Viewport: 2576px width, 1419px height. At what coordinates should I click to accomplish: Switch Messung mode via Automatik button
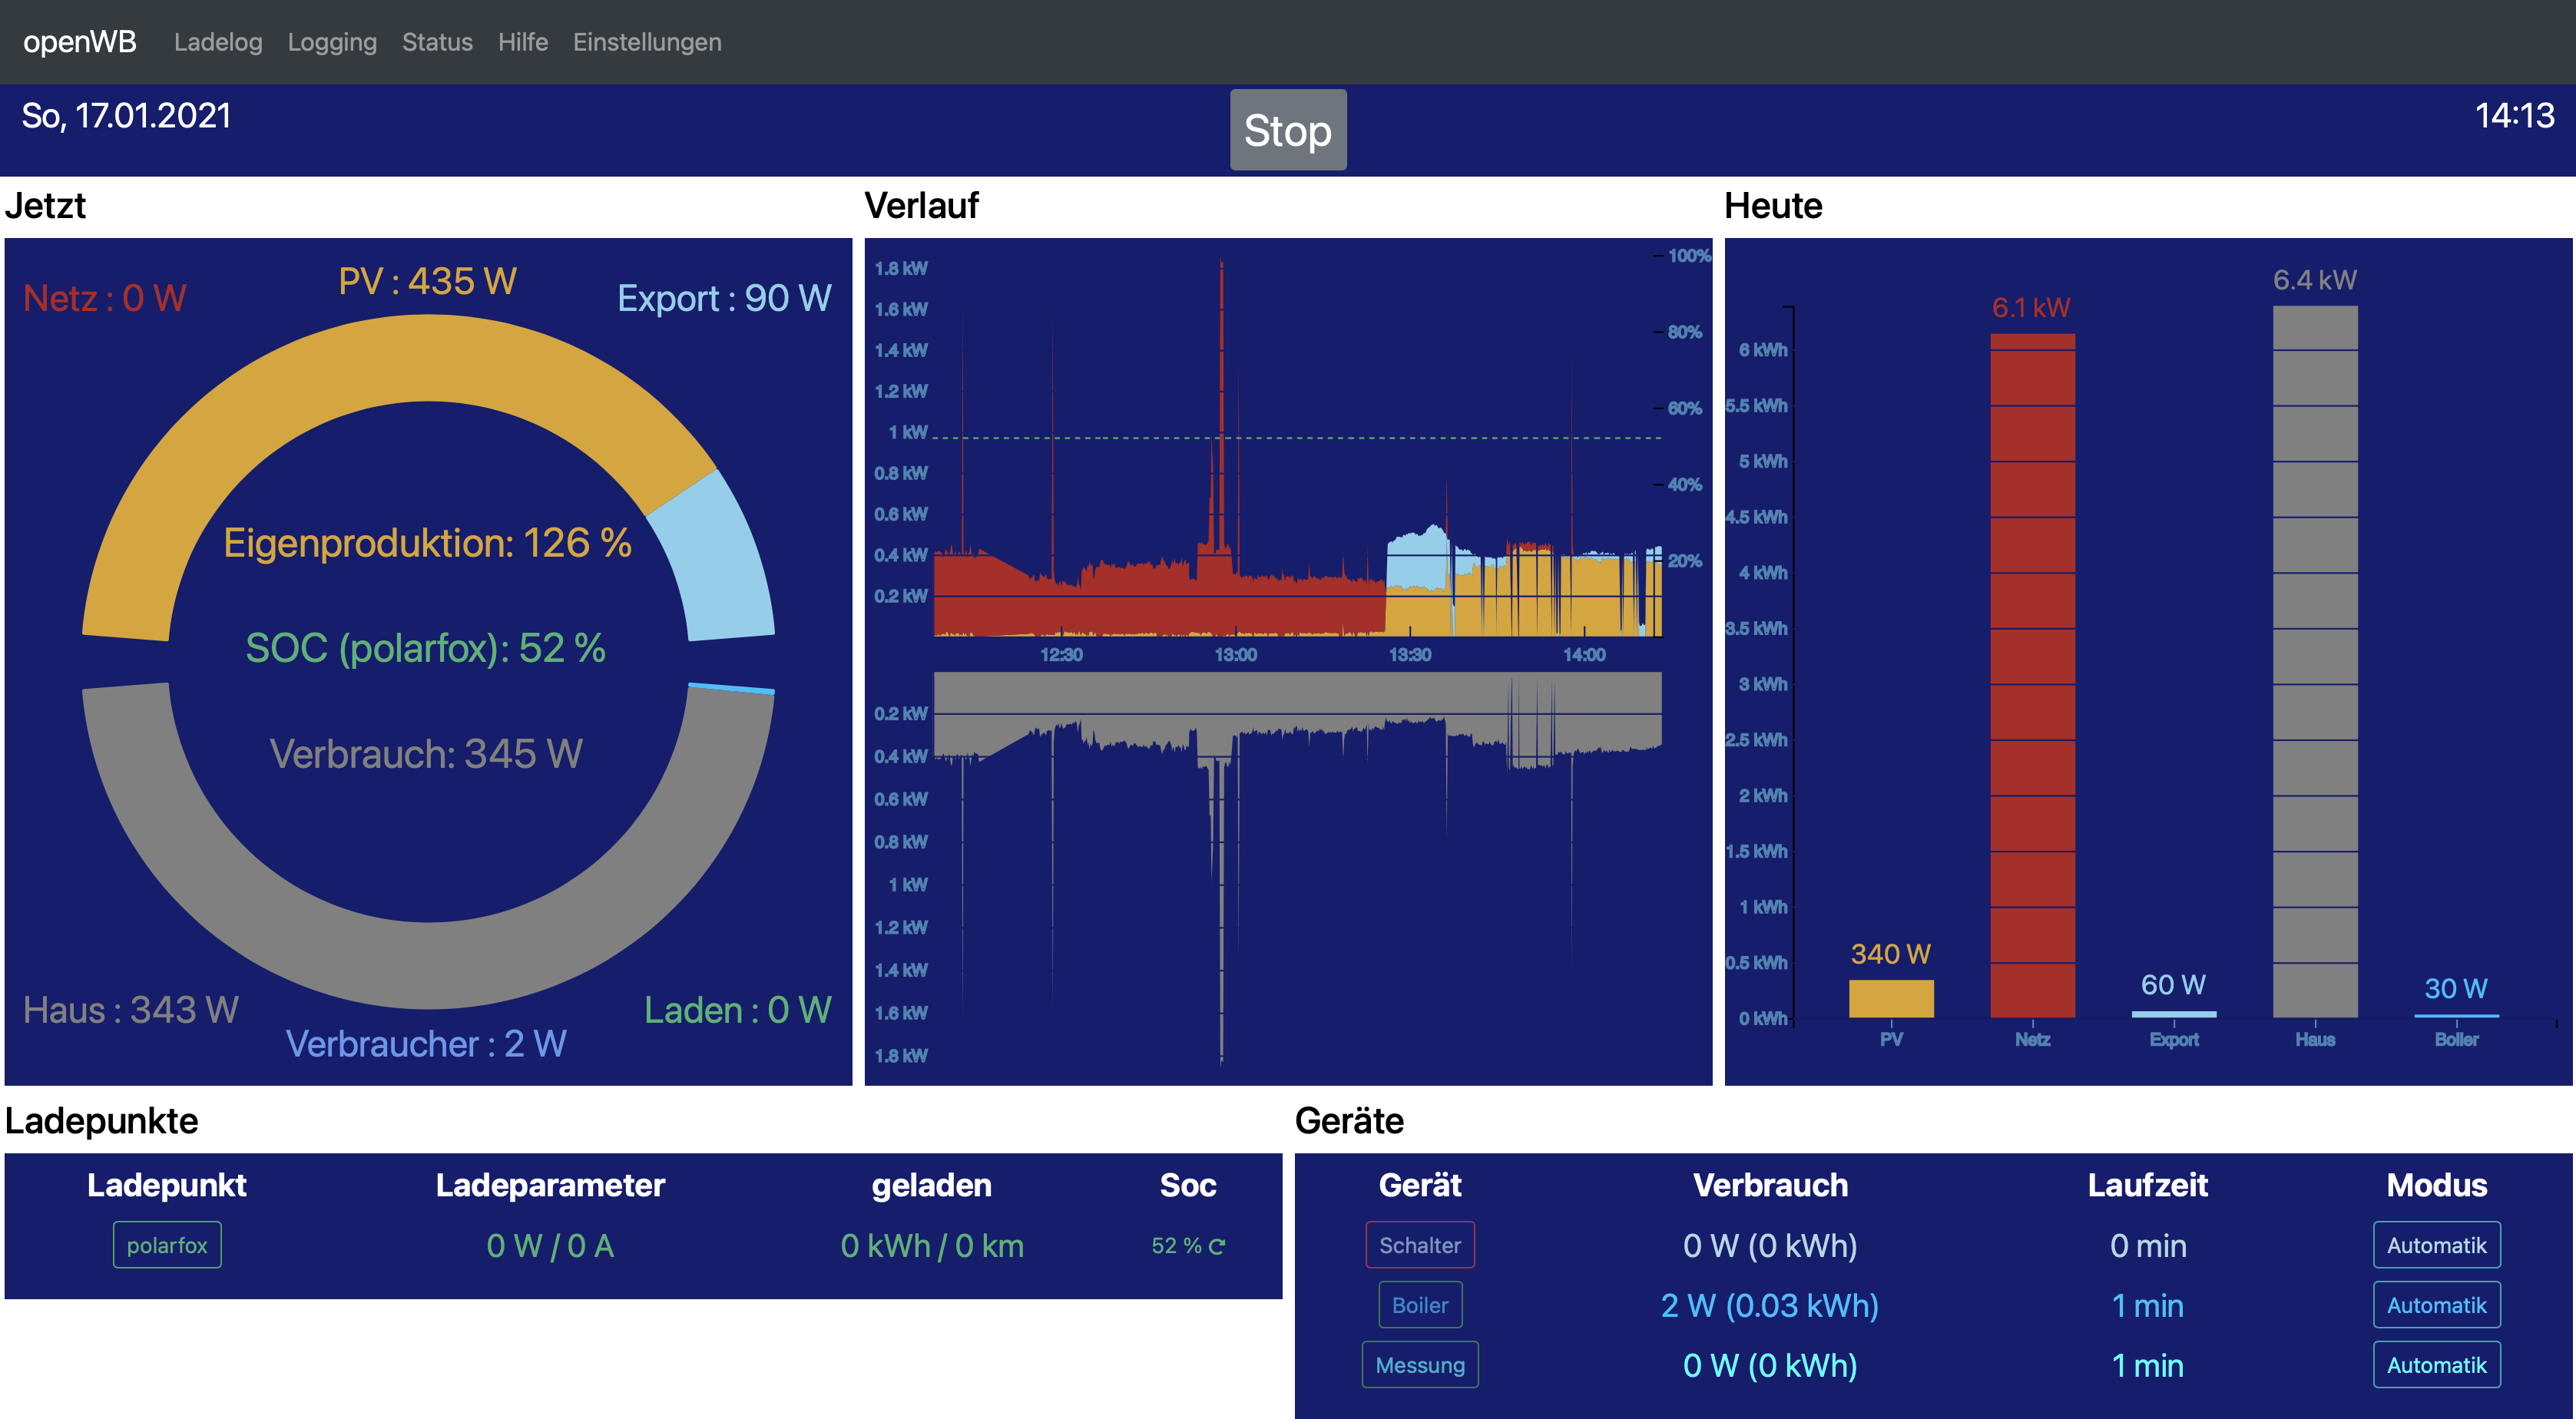(2436, 1365)
